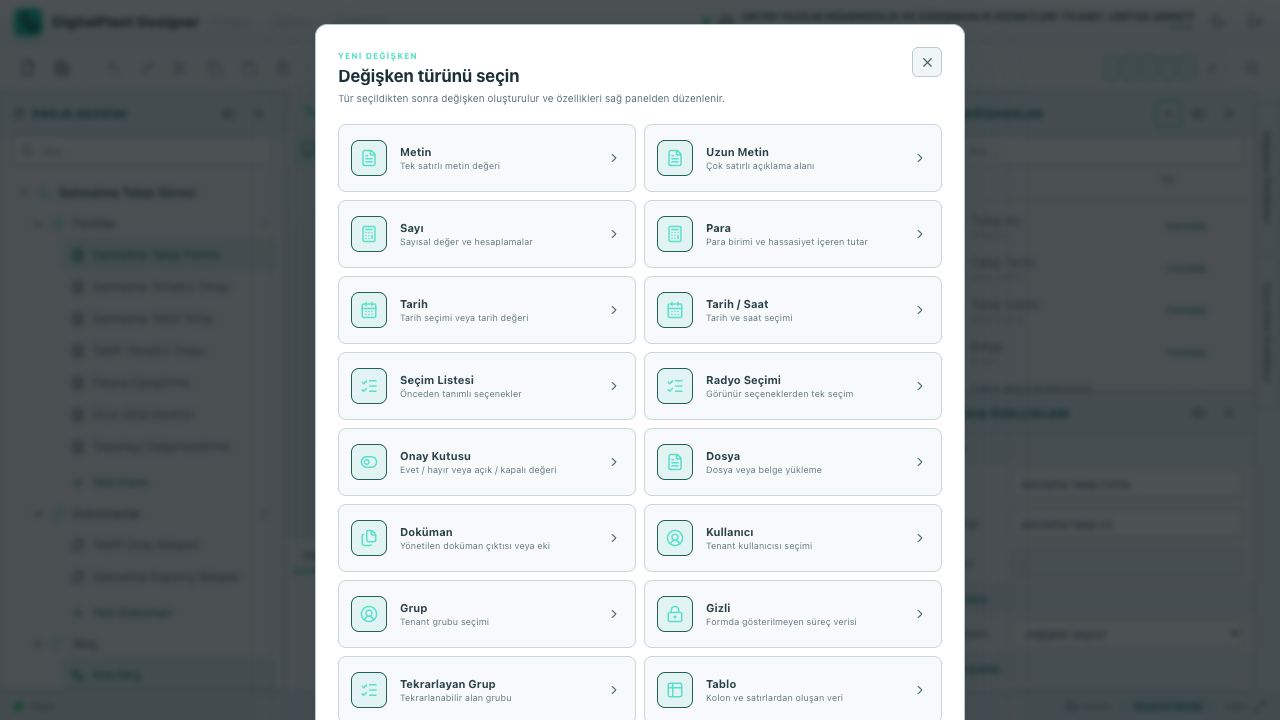Choose the Sayı calculator icon
1280x720 pixels.
pos(369,234)
